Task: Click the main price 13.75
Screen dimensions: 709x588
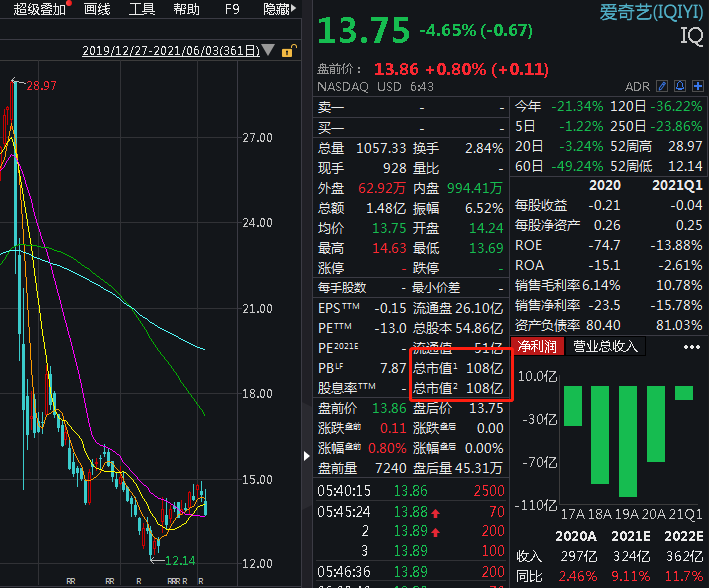Action: pyautogui.click(x=364, y=30)
